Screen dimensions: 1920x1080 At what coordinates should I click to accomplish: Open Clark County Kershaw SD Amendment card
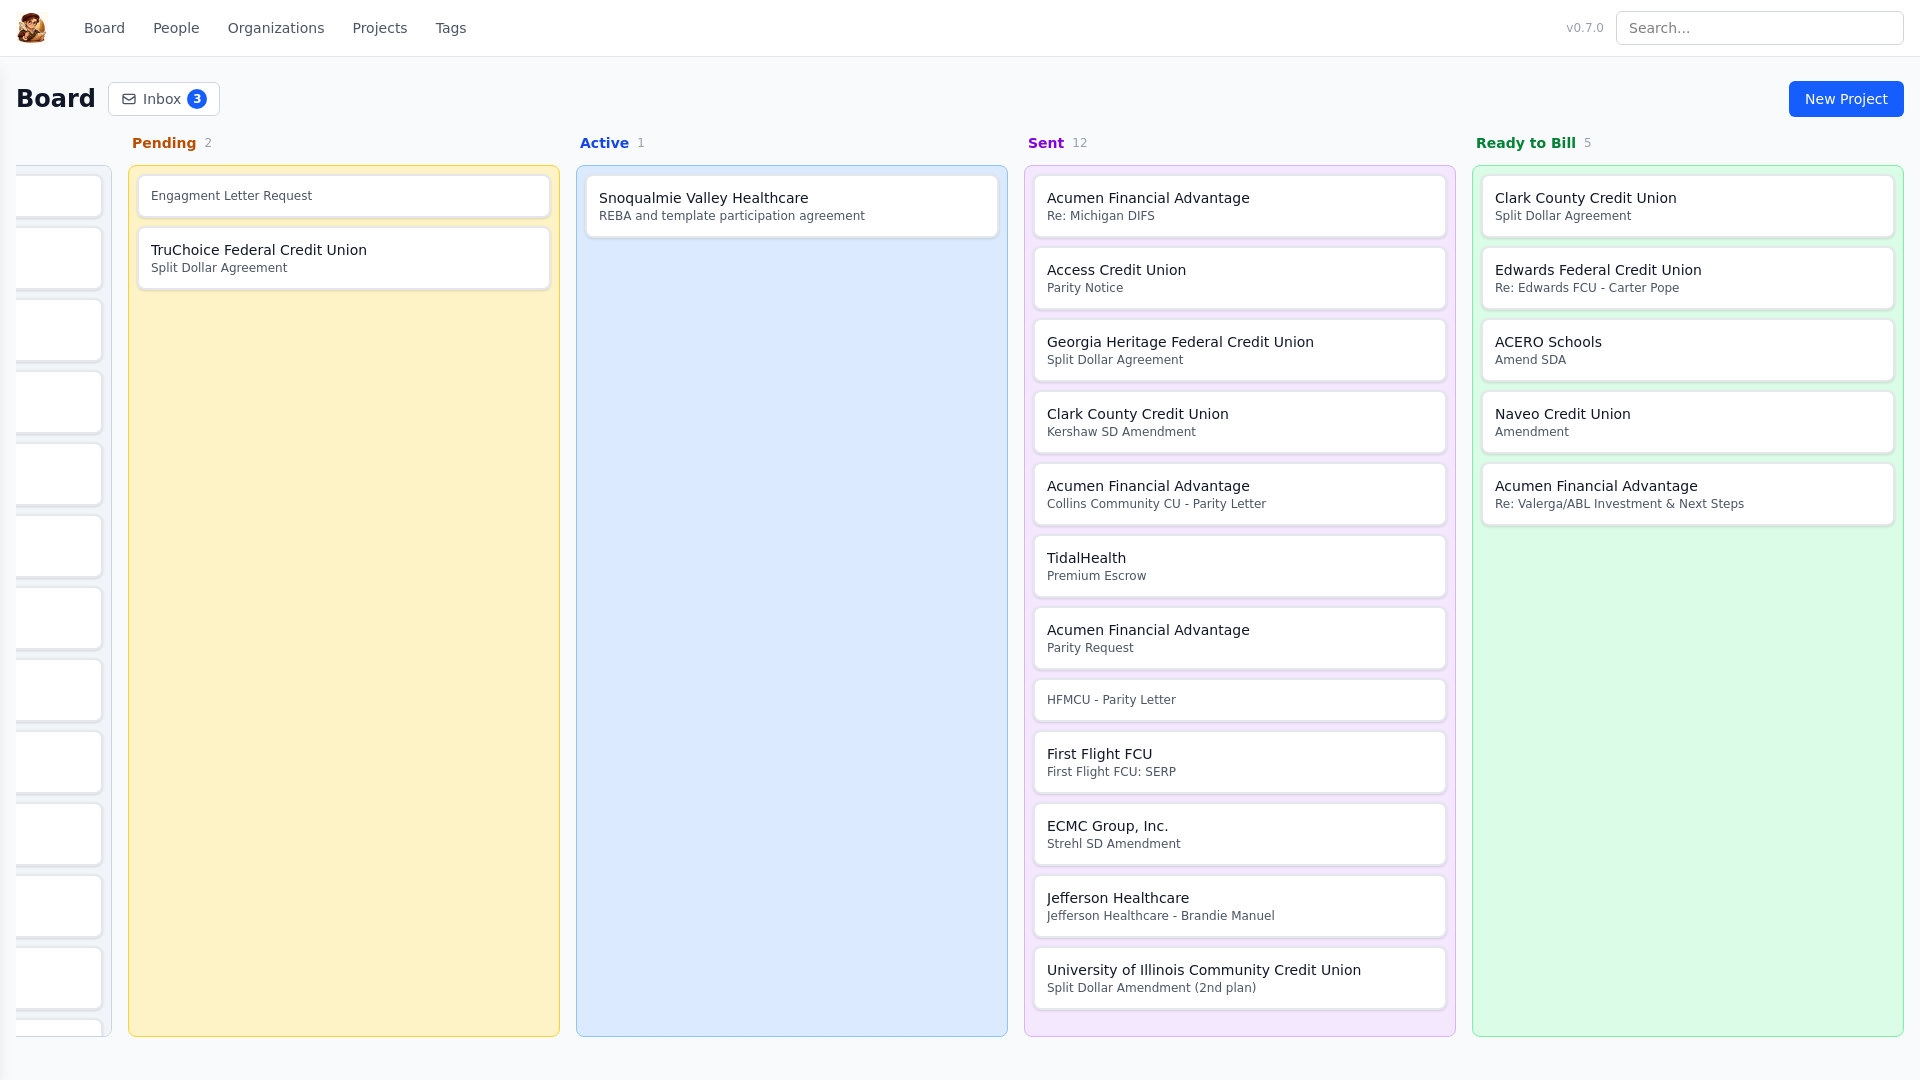(x=1240, y=422)
